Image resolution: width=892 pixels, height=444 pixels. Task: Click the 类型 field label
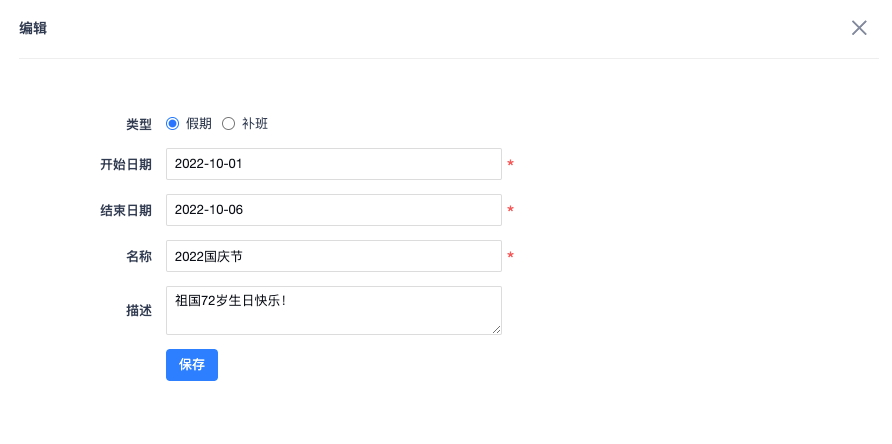[139, 124]
